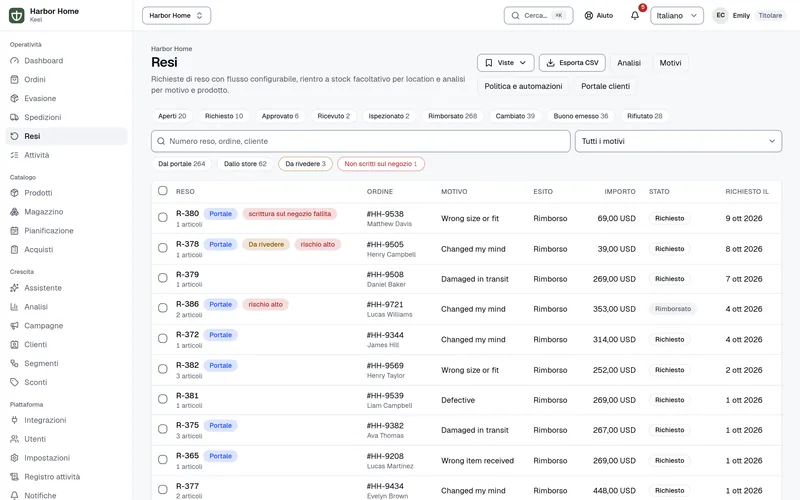Click the return number search field

point(361,141)
